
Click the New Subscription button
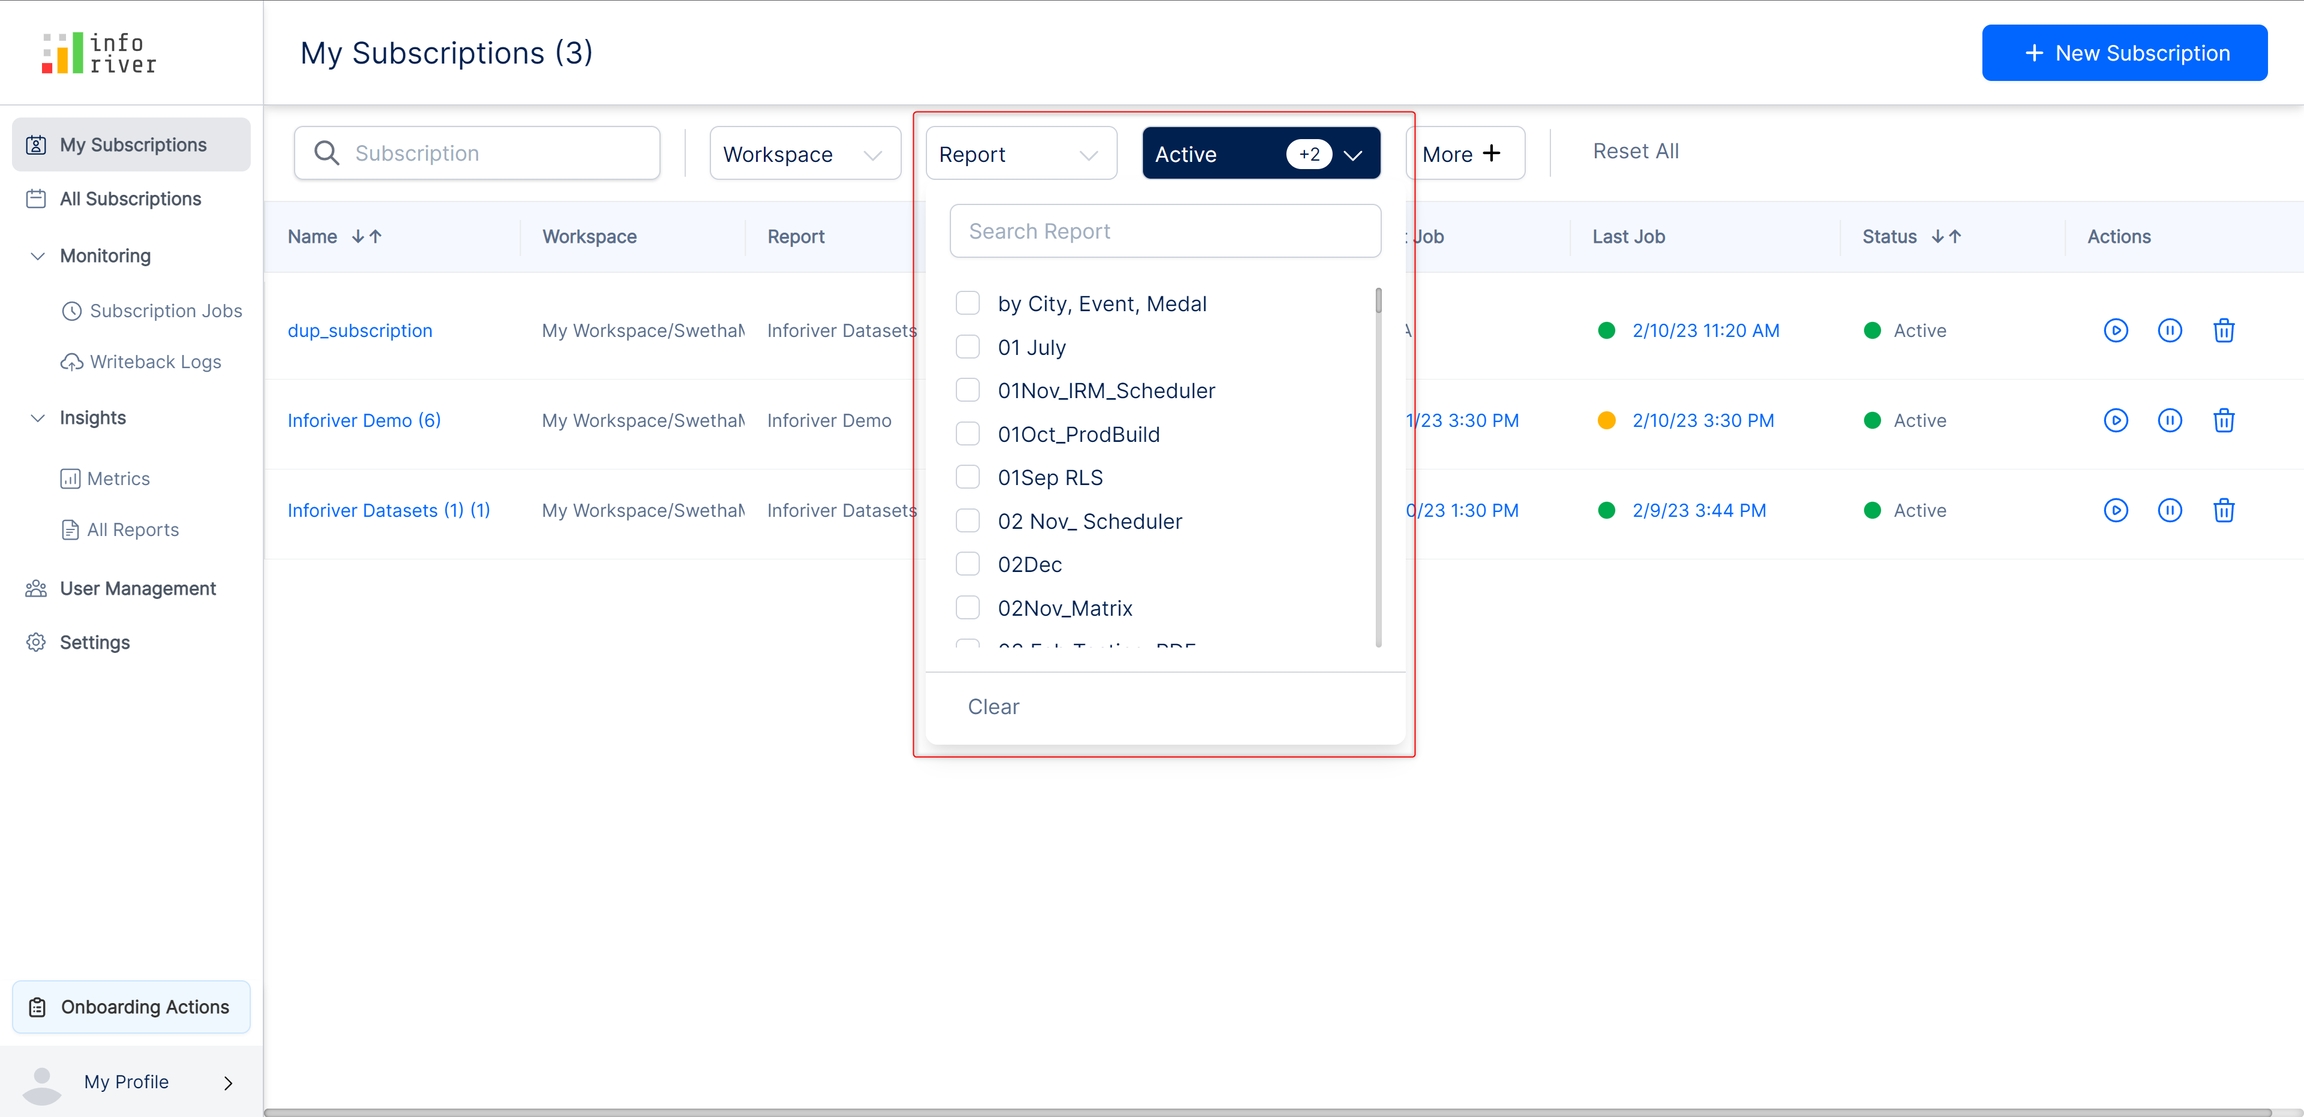(x=2124, y=53)
